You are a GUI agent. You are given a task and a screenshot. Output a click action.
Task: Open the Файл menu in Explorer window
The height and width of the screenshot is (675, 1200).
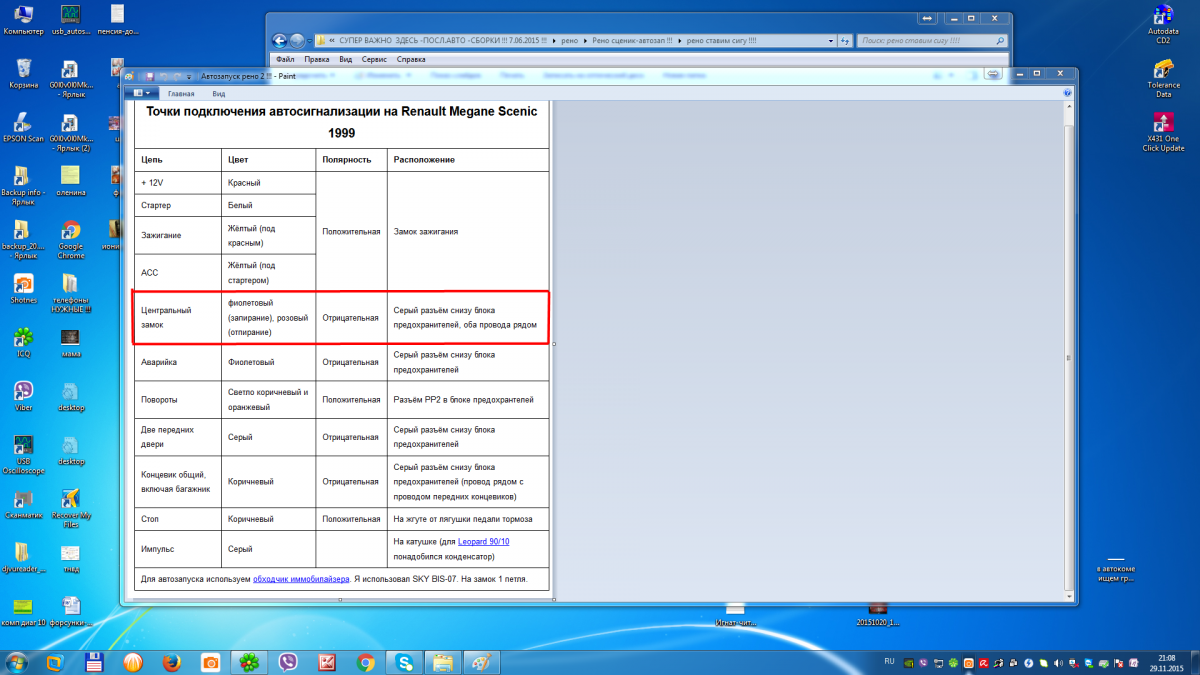(x=285, y=59)
